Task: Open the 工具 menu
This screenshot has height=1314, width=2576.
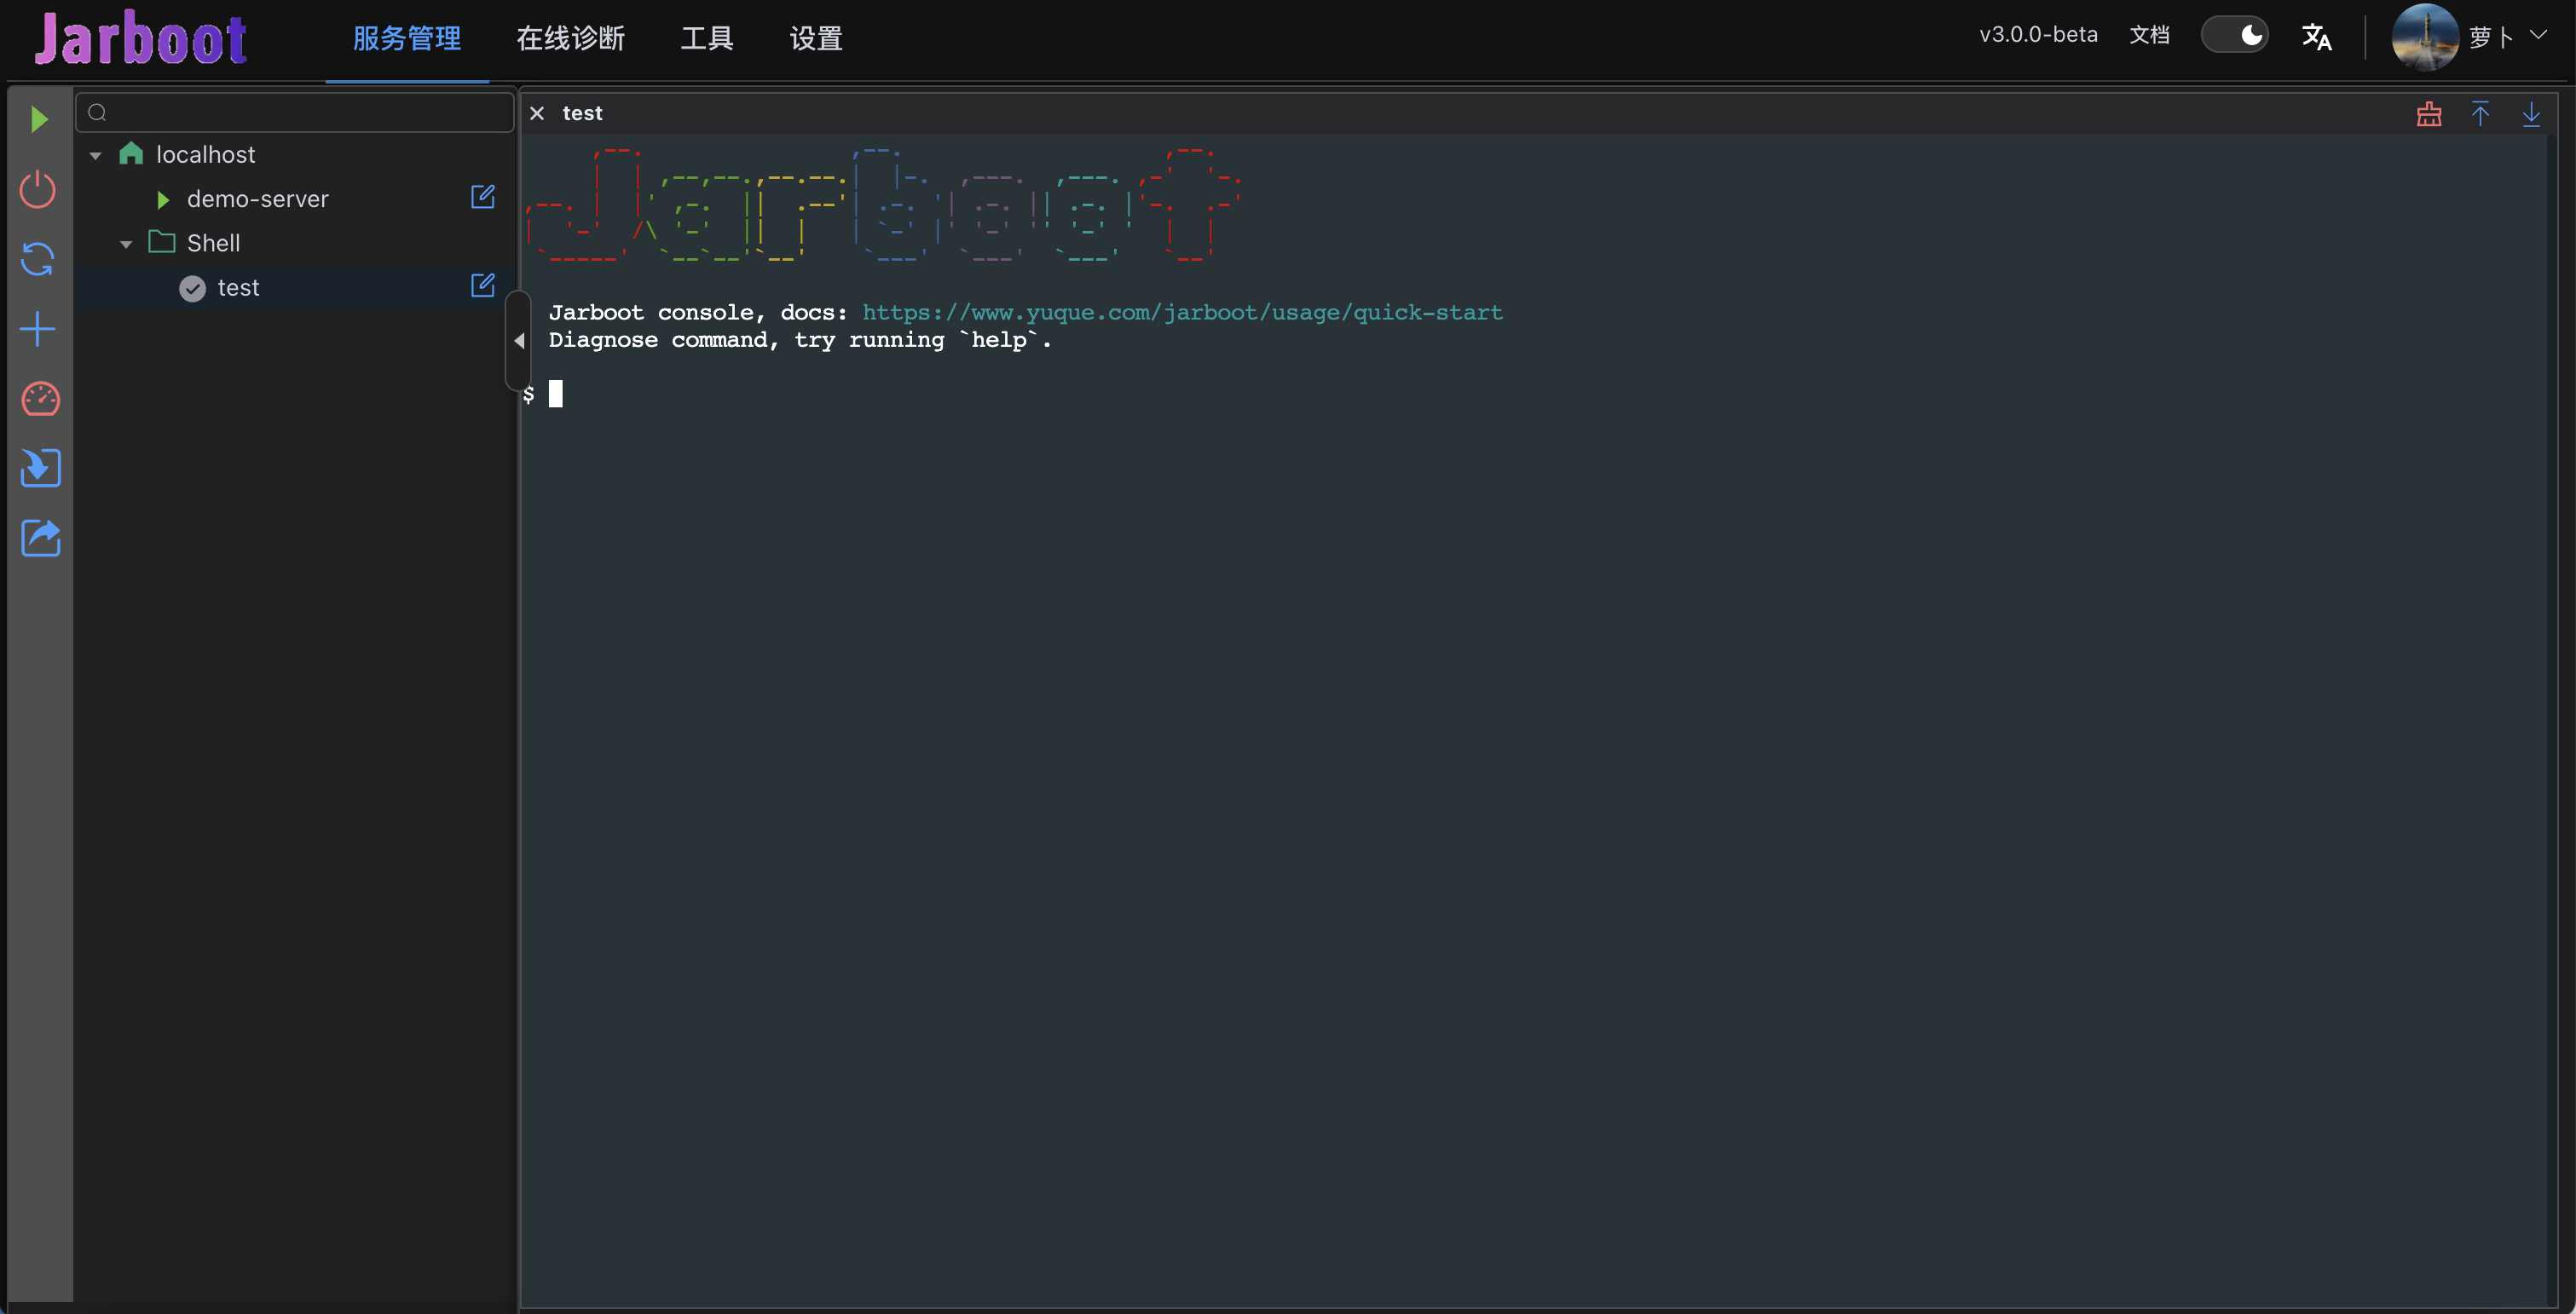Action: click(x=707, y=39)
